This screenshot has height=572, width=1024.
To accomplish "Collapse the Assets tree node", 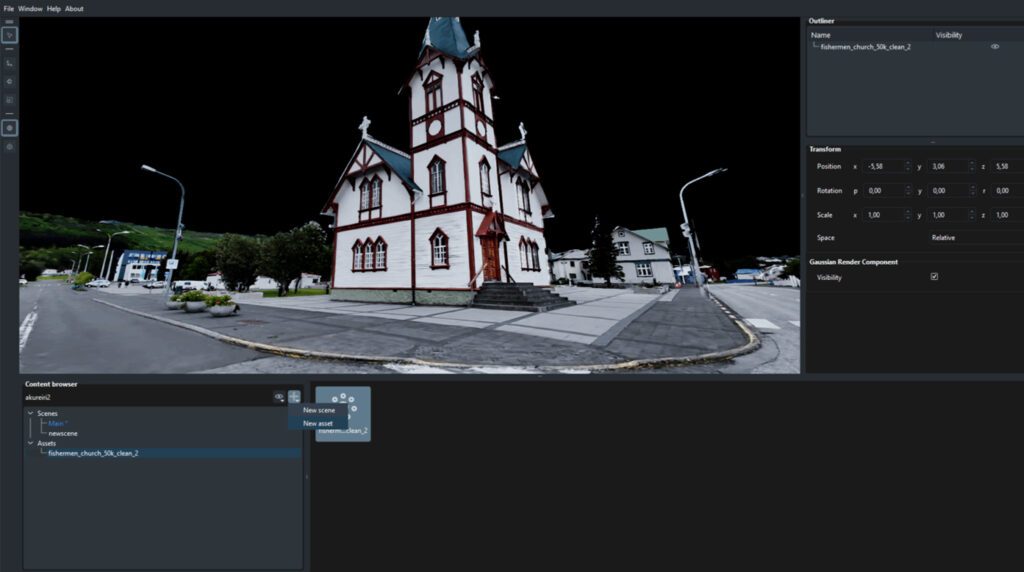I will point(30,443).
